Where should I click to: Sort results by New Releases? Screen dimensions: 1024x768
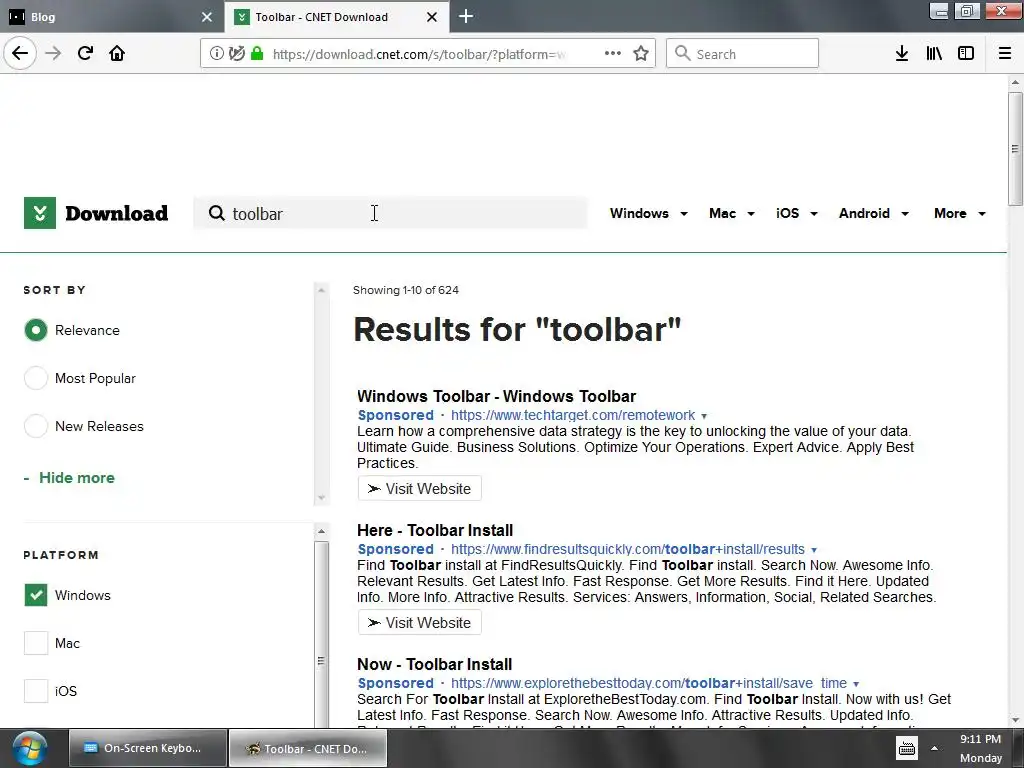[36, 426]
